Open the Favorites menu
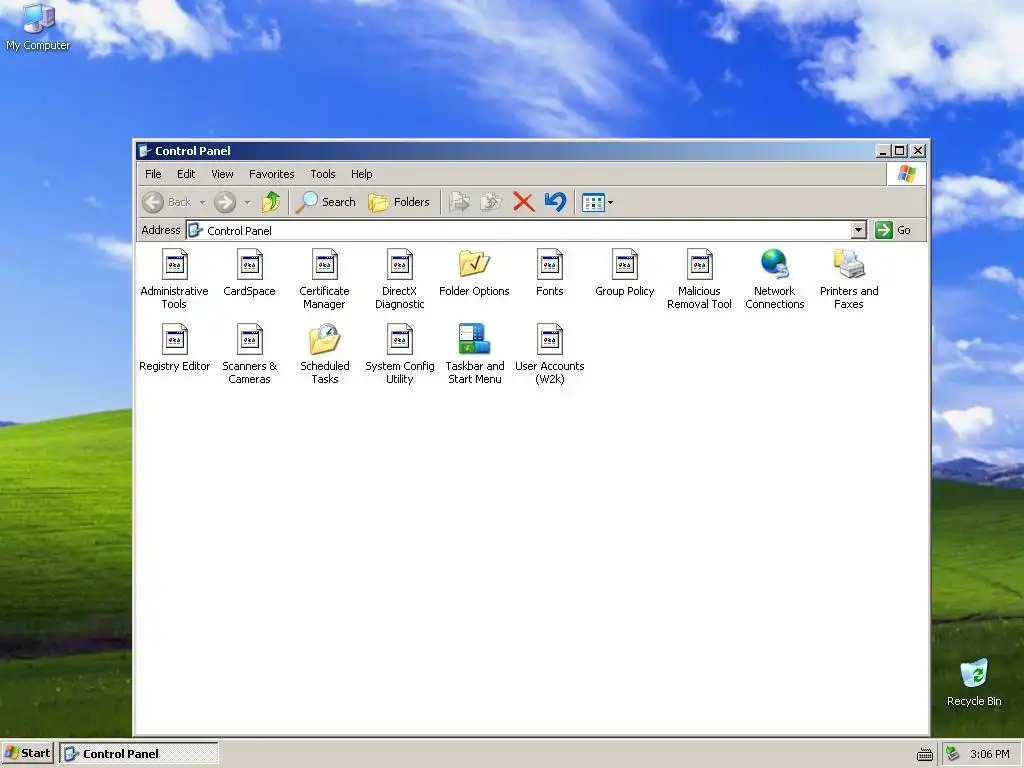 point(272,174)
